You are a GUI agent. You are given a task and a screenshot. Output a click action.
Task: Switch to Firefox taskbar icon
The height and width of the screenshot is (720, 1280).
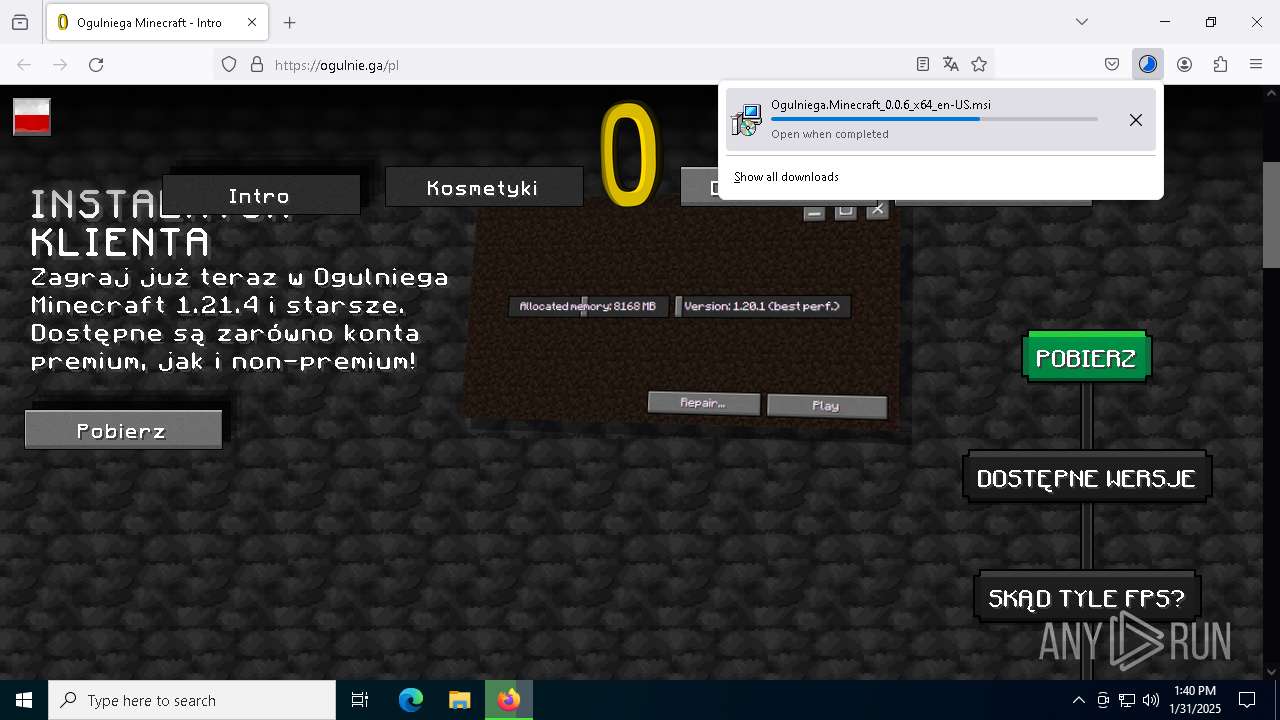[509, 700]
